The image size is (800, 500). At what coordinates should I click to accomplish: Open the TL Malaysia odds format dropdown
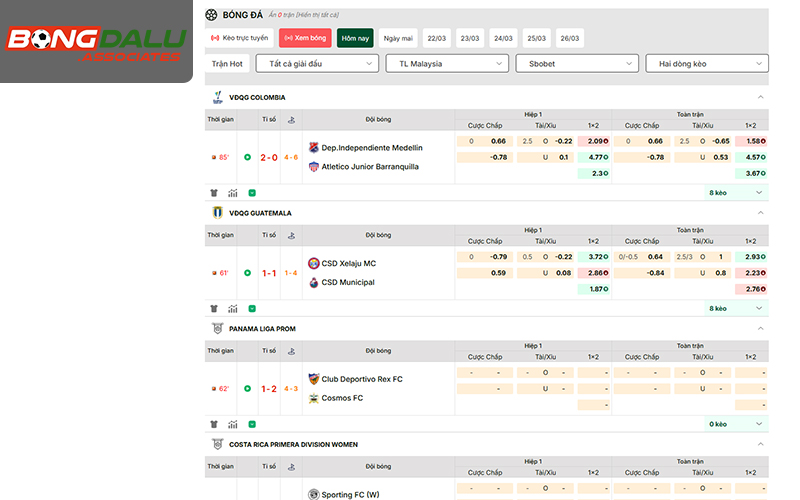pos(446,63)
